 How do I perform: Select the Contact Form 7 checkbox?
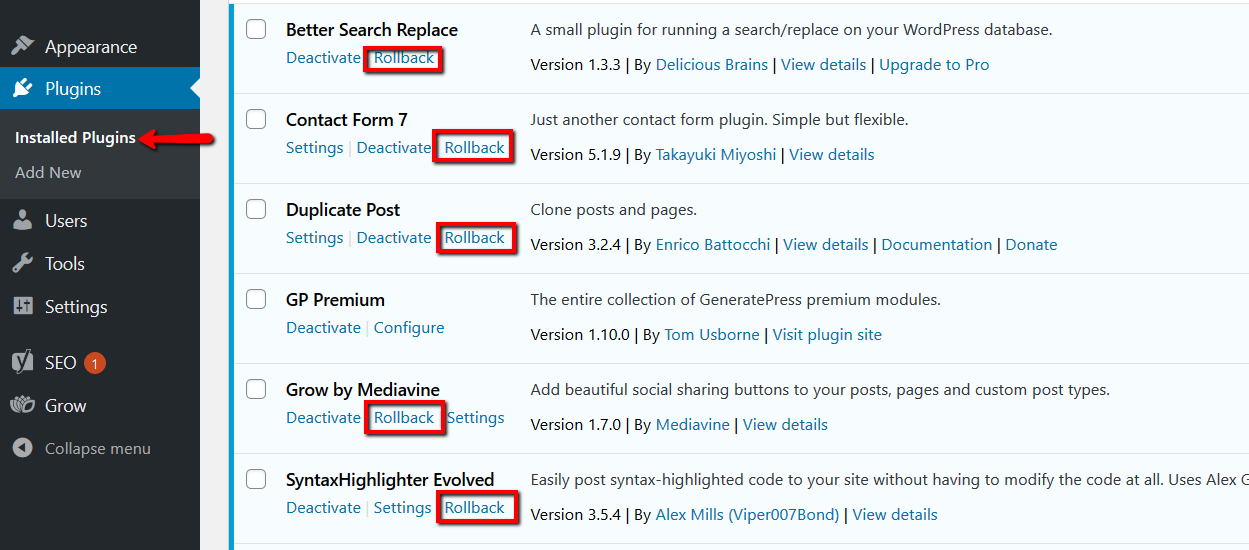[x=257, y=119]
